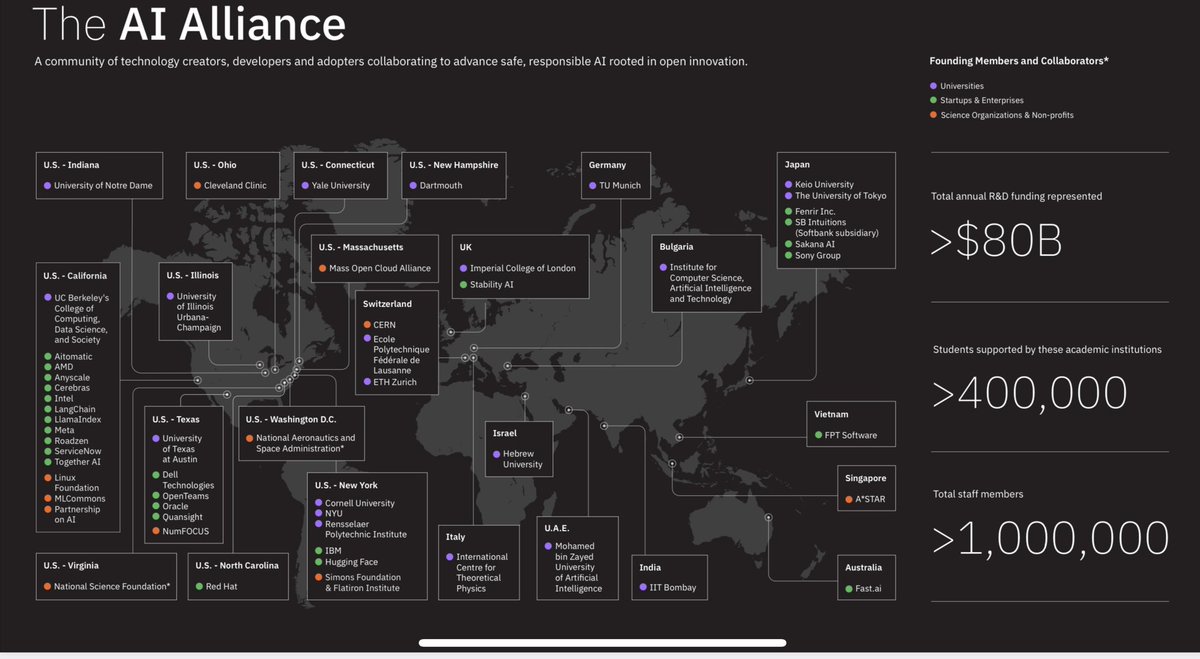Image resolution: width=1200 pixels, height=659 pixels.
Task: Select "ServiceNow" under California
Action: pos(79,451)
